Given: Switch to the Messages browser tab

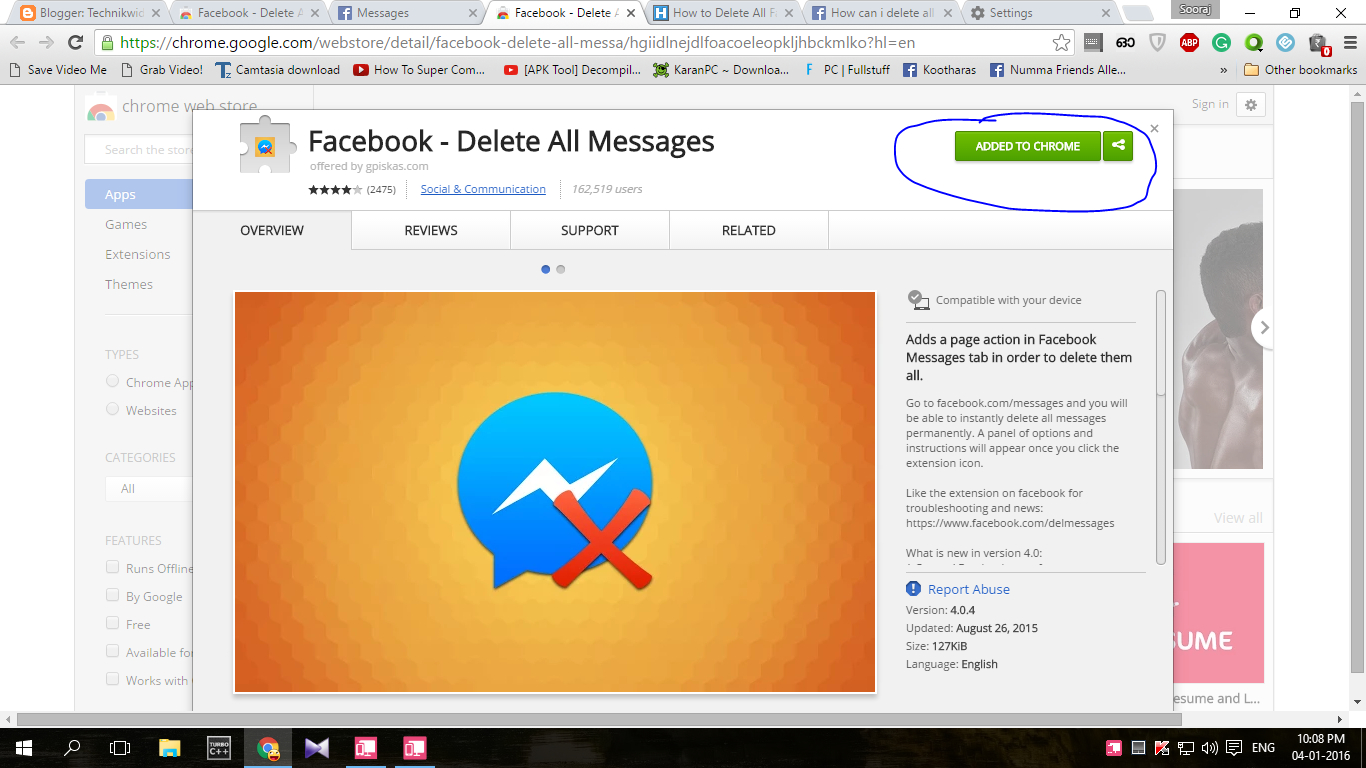Looking at the screenshot, I should (405, 13).
